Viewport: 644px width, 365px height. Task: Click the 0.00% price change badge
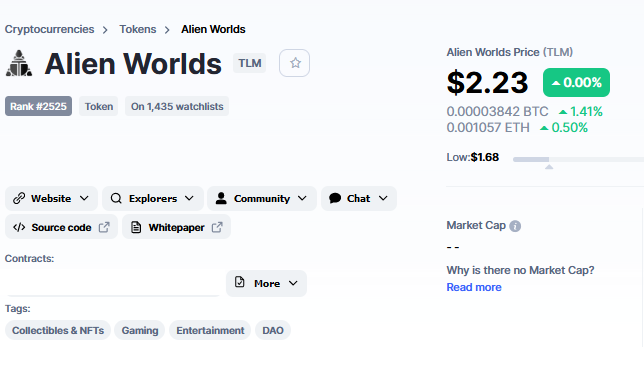(x=576, y=83)
